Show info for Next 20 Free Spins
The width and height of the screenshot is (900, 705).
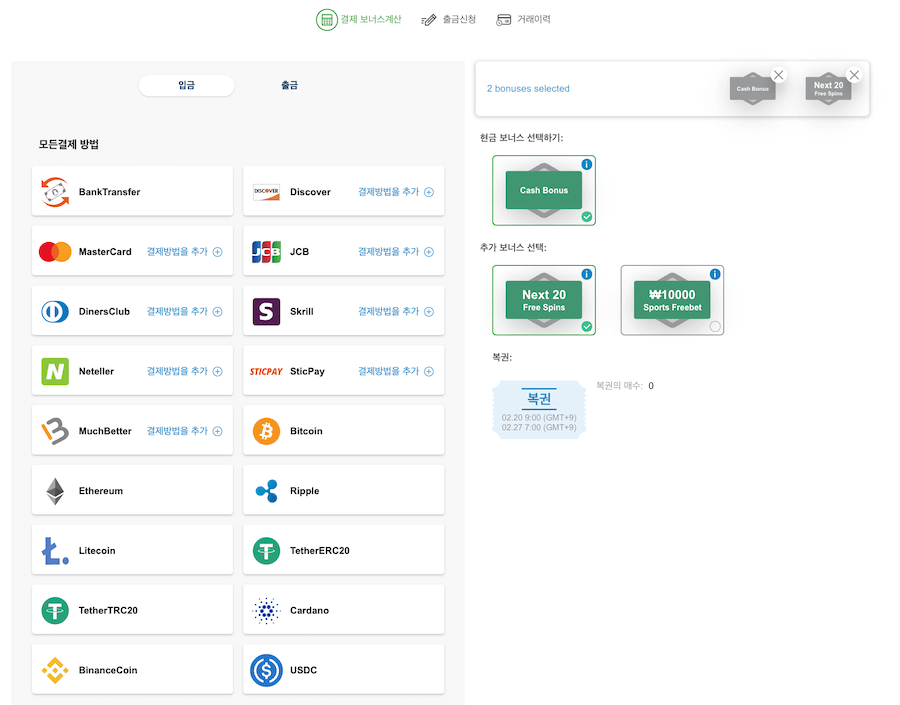(587, 274)
